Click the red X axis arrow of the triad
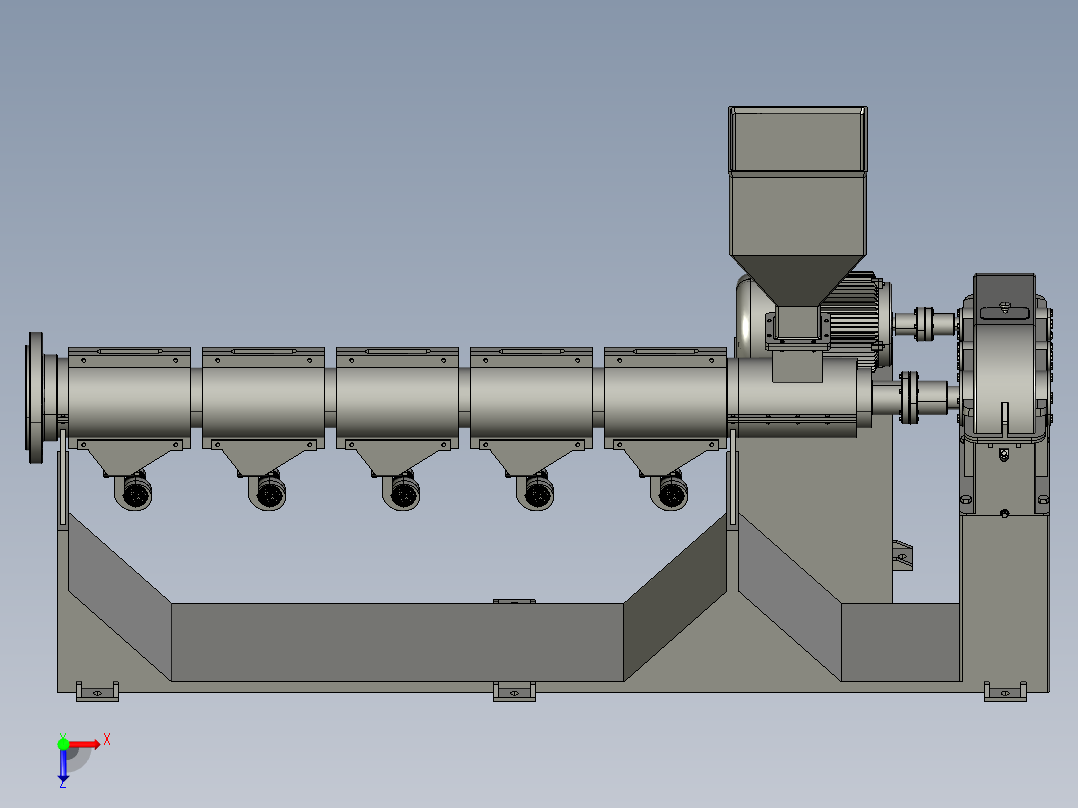Image resolution: width=1078 pixels, height=808 pixels. coord(84,744)
